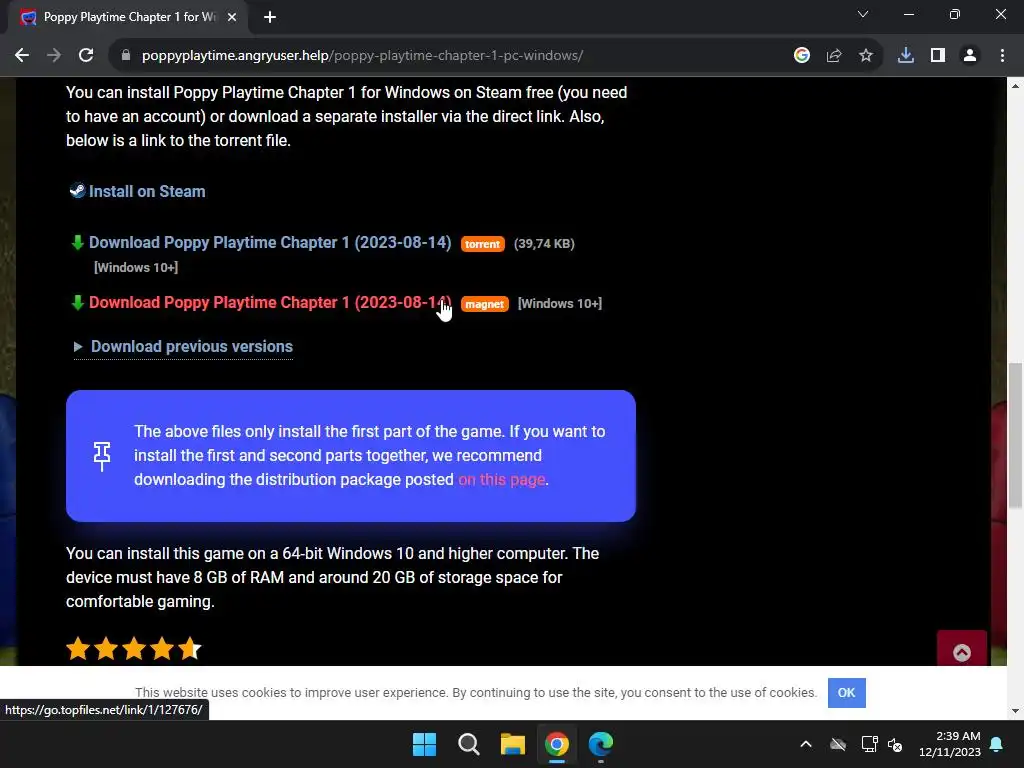
Task: Click the OneDrive tray icon
Action: pyautogui.click(x=838, y=744)
